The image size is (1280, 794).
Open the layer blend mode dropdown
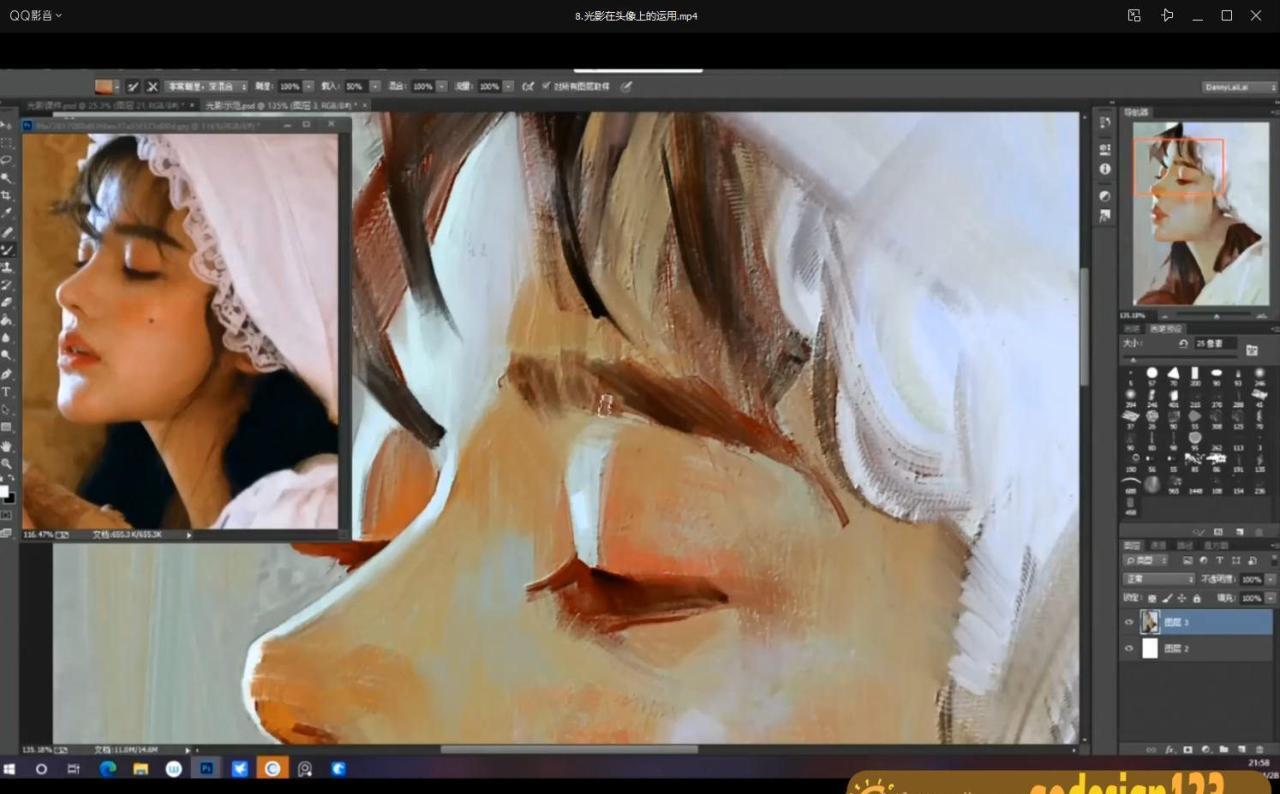[1159, 579]
